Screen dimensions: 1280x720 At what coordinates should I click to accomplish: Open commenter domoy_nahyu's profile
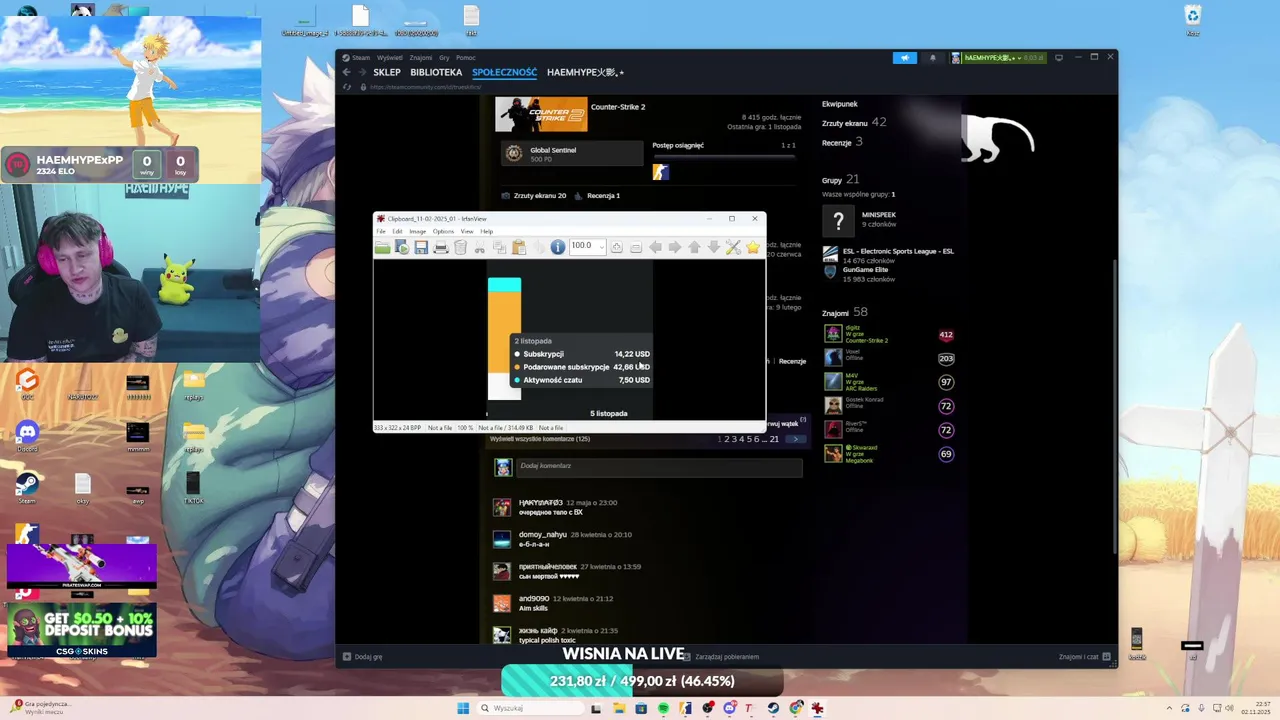(x=543, y=534)
